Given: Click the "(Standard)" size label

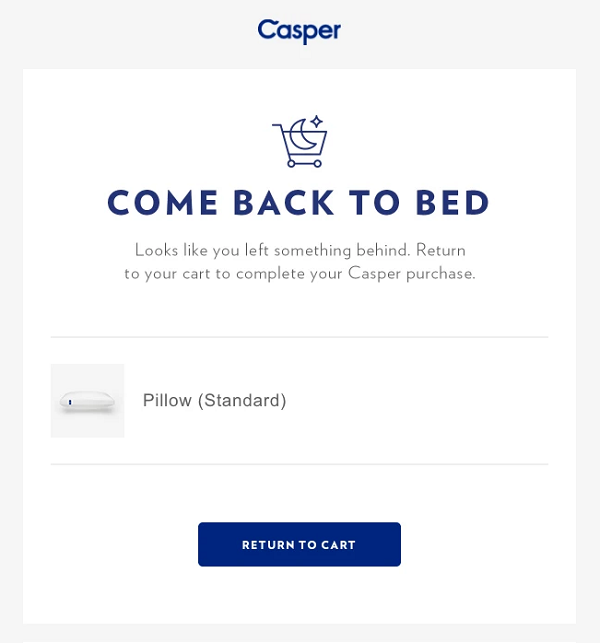Looking at the screenshot, I should pyautogui.click(x=242, y=401).
